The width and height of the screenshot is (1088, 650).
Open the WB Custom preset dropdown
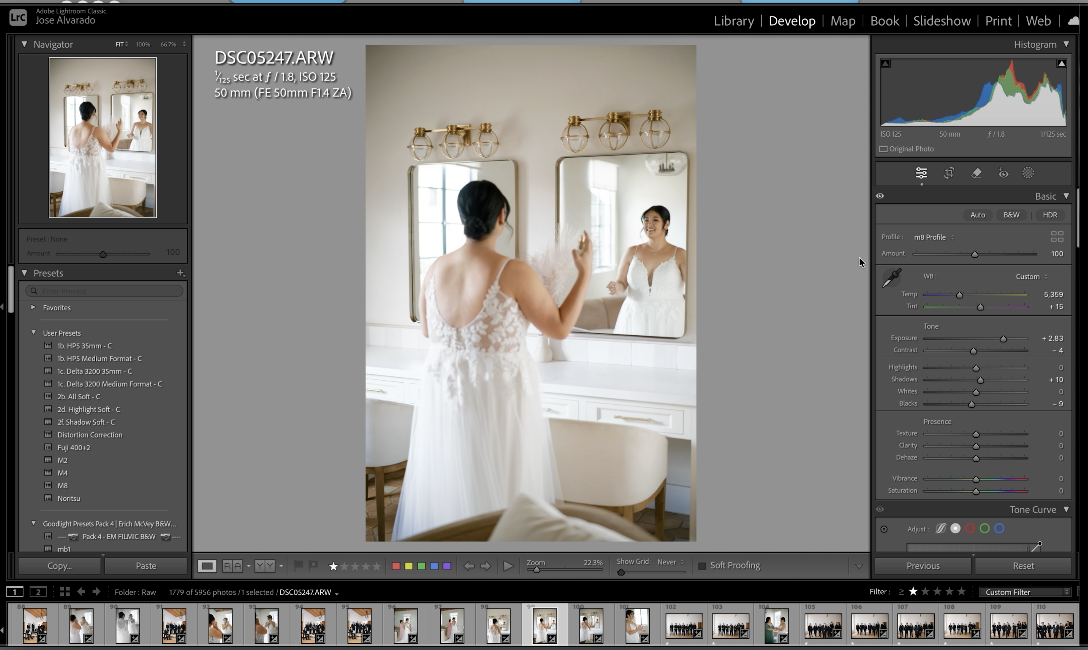[x=1030, y=276]
